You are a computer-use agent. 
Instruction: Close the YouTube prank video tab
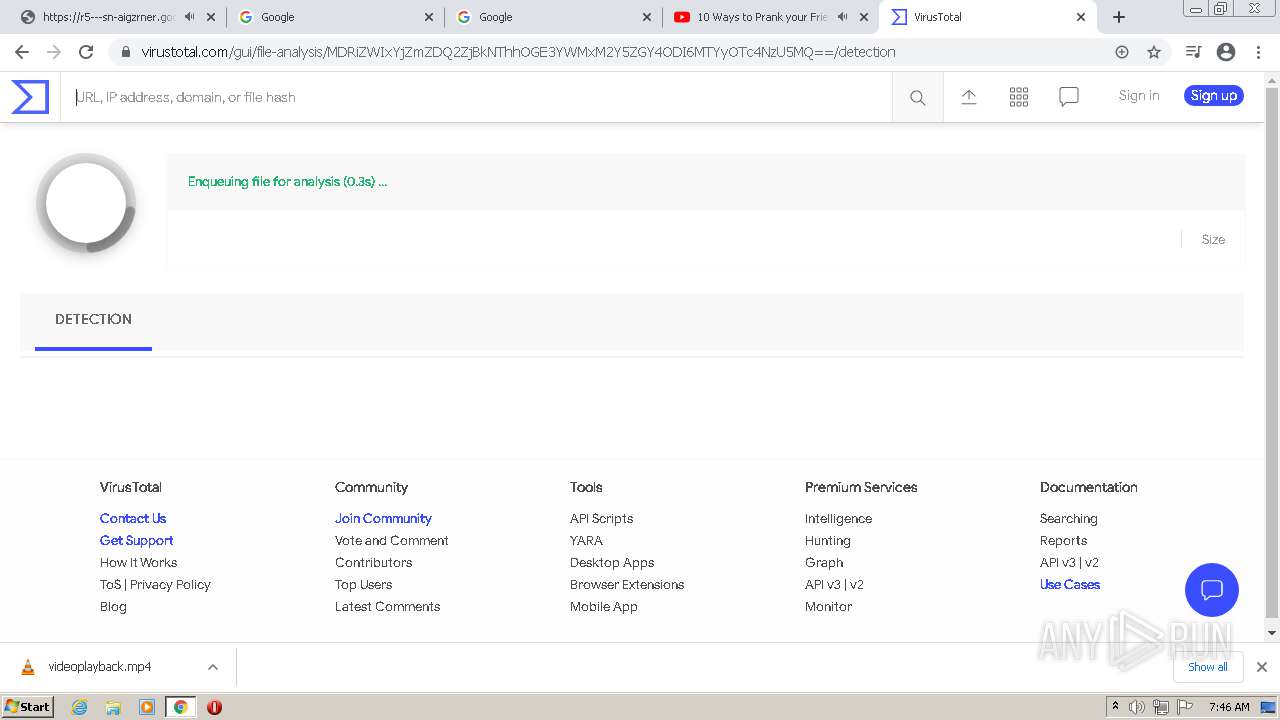864,17
